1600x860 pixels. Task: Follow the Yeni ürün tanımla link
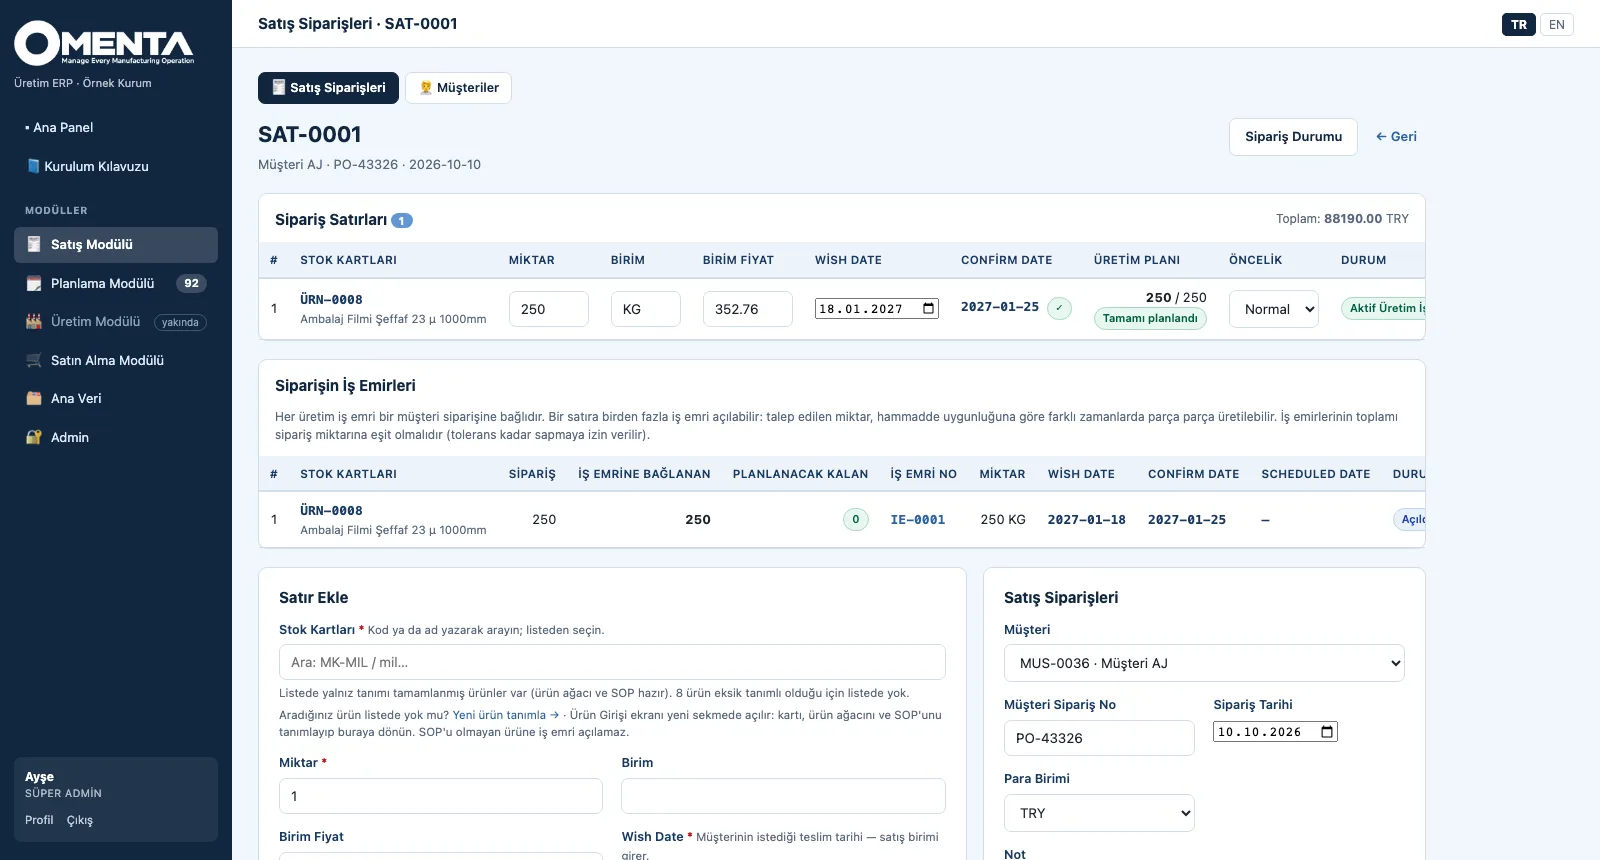click(x=506, y=715)
